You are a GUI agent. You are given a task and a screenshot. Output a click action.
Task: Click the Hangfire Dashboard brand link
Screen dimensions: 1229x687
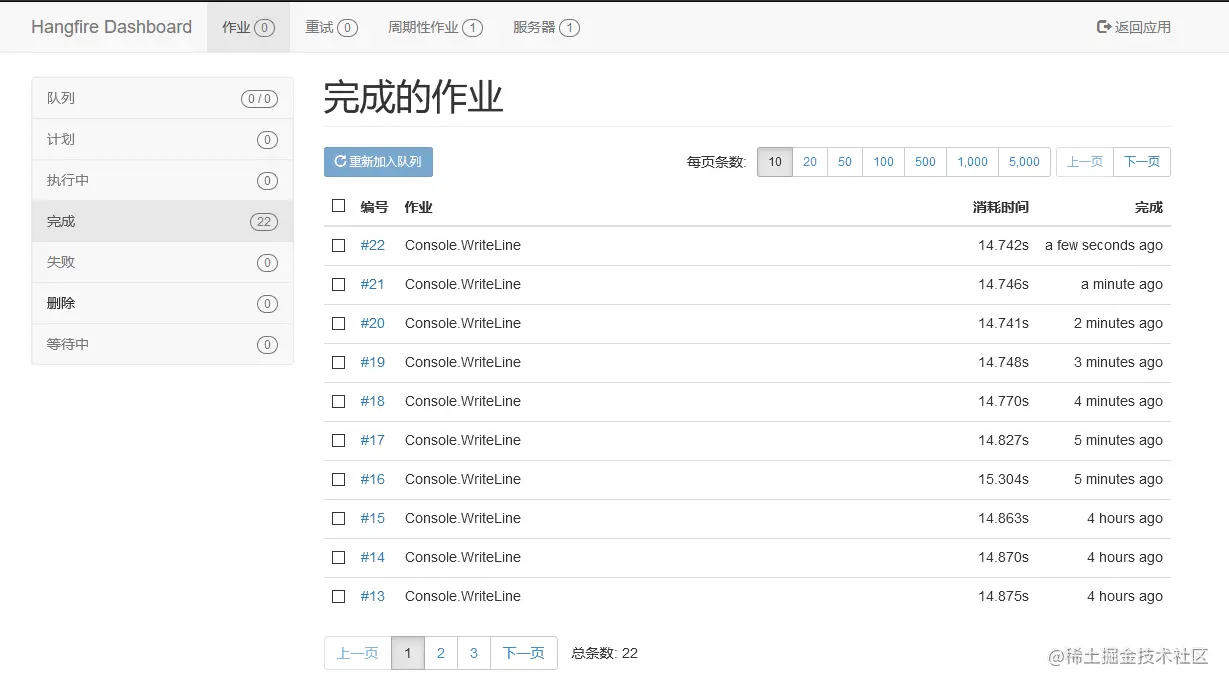click(x=111, y=27)
